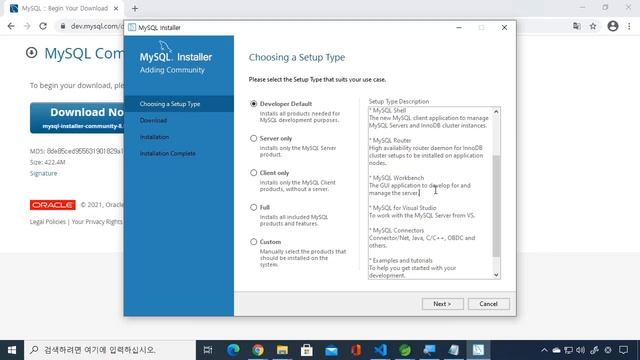The image size is (640, 360).
Task: Open the Chrome profile icon
Action: point(613,26)
